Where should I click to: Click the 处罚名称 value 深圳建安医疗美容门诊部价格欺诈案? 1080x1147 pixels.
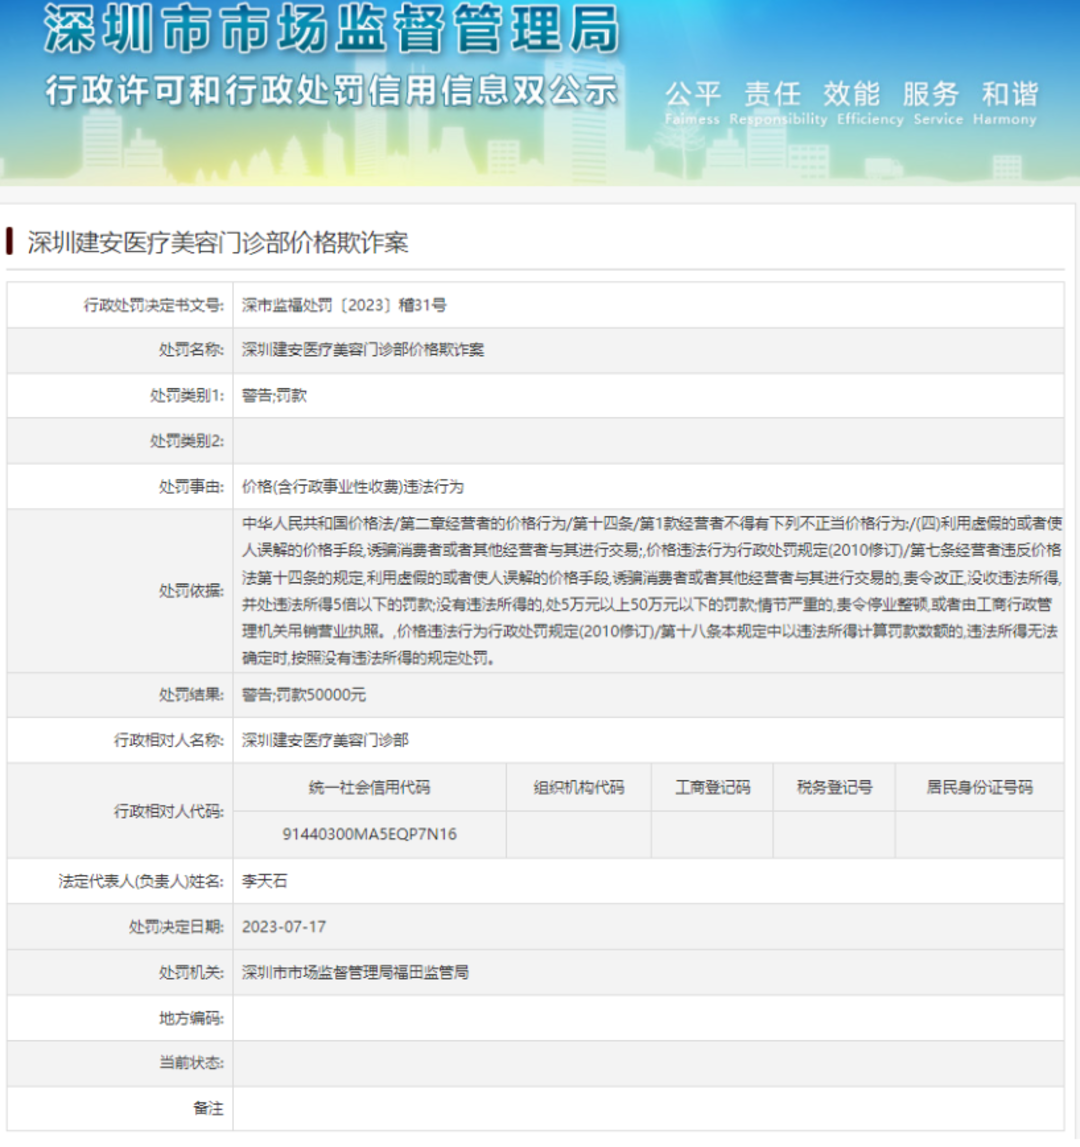363,350
